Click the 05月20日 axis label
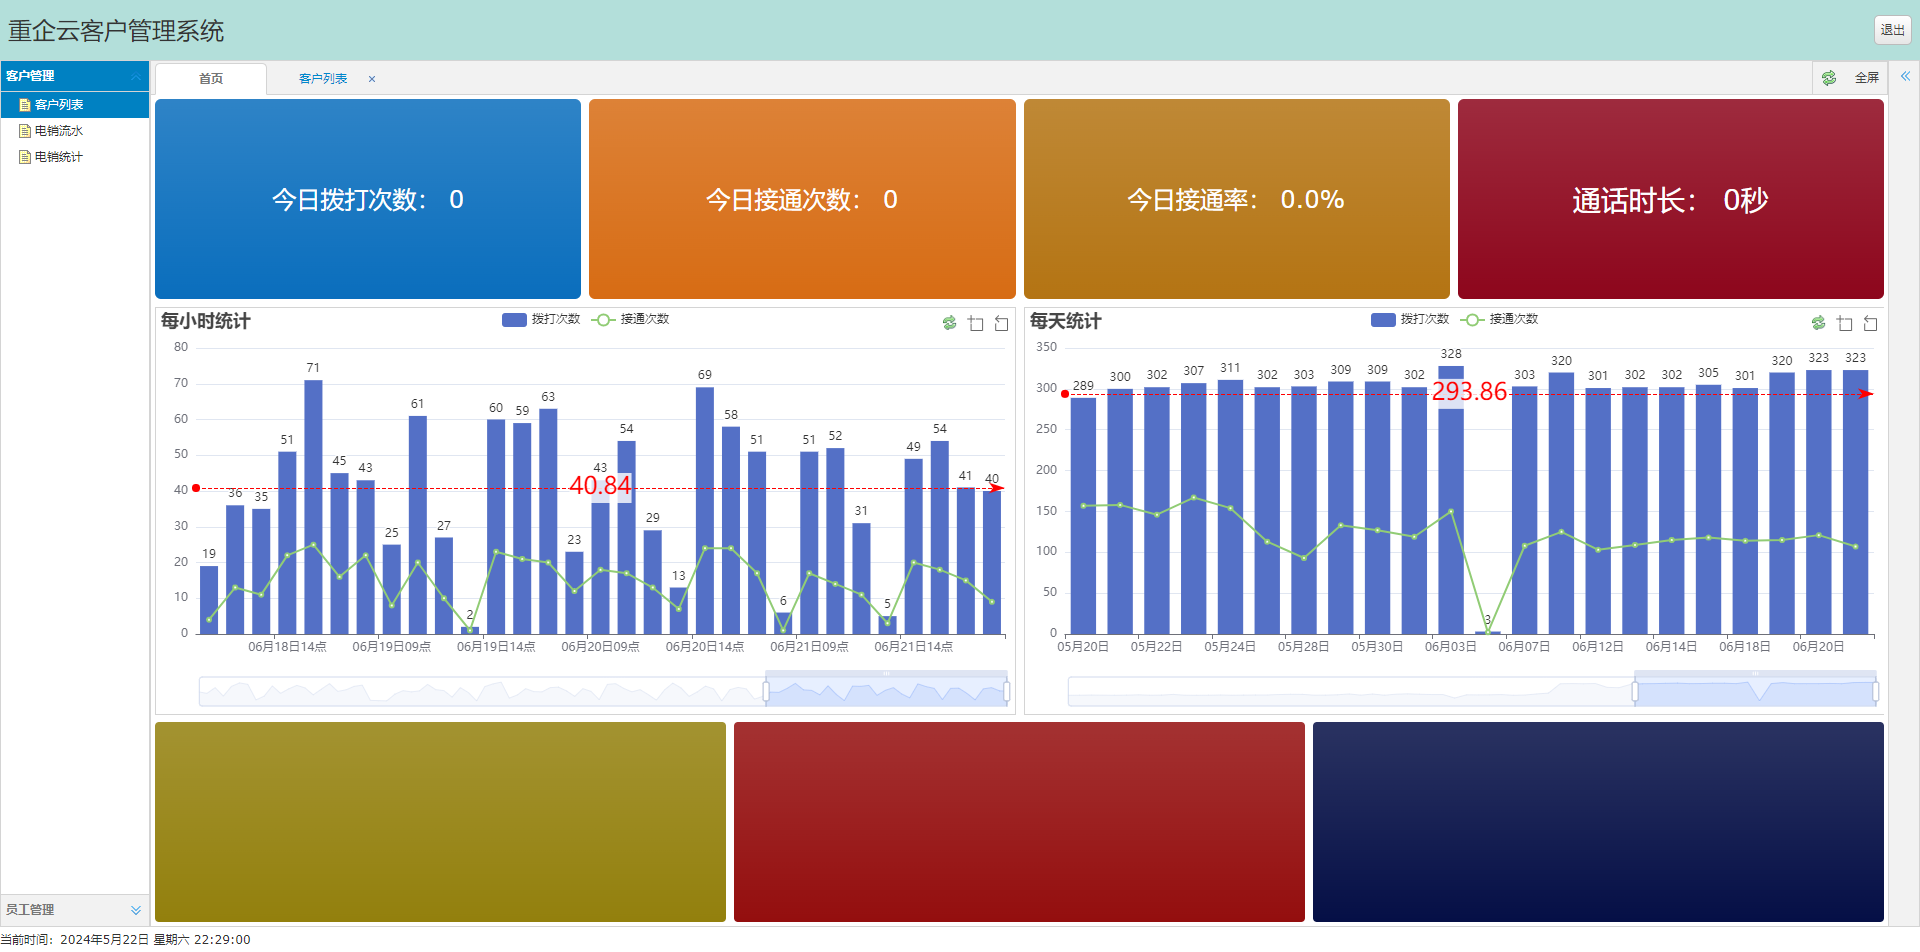 (1083, 647)
